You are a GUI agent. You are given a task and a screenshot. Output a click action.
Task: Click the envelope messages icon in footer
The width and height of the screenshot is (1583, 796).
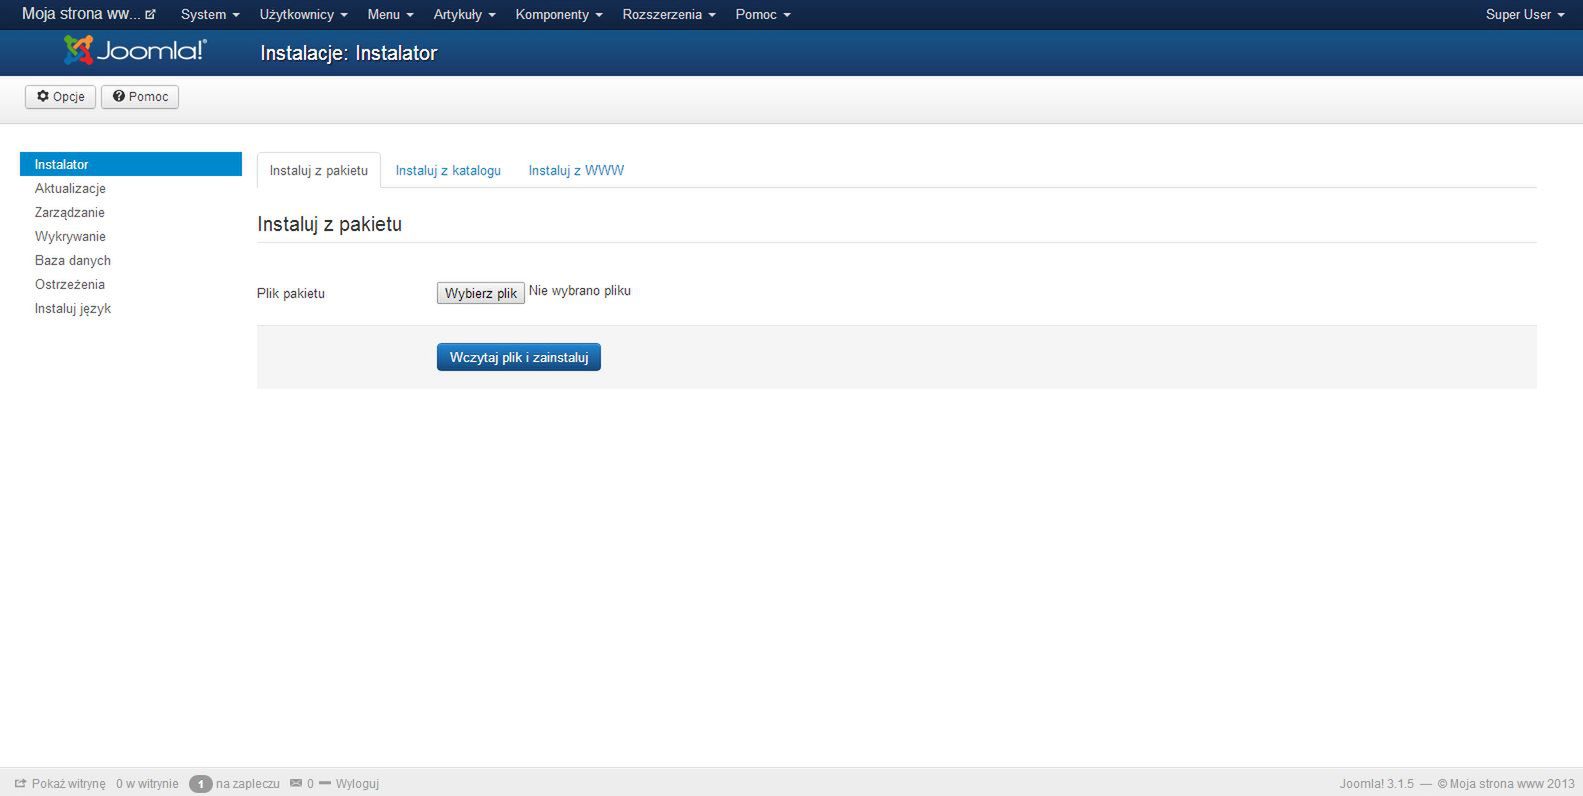pos(295,783)
